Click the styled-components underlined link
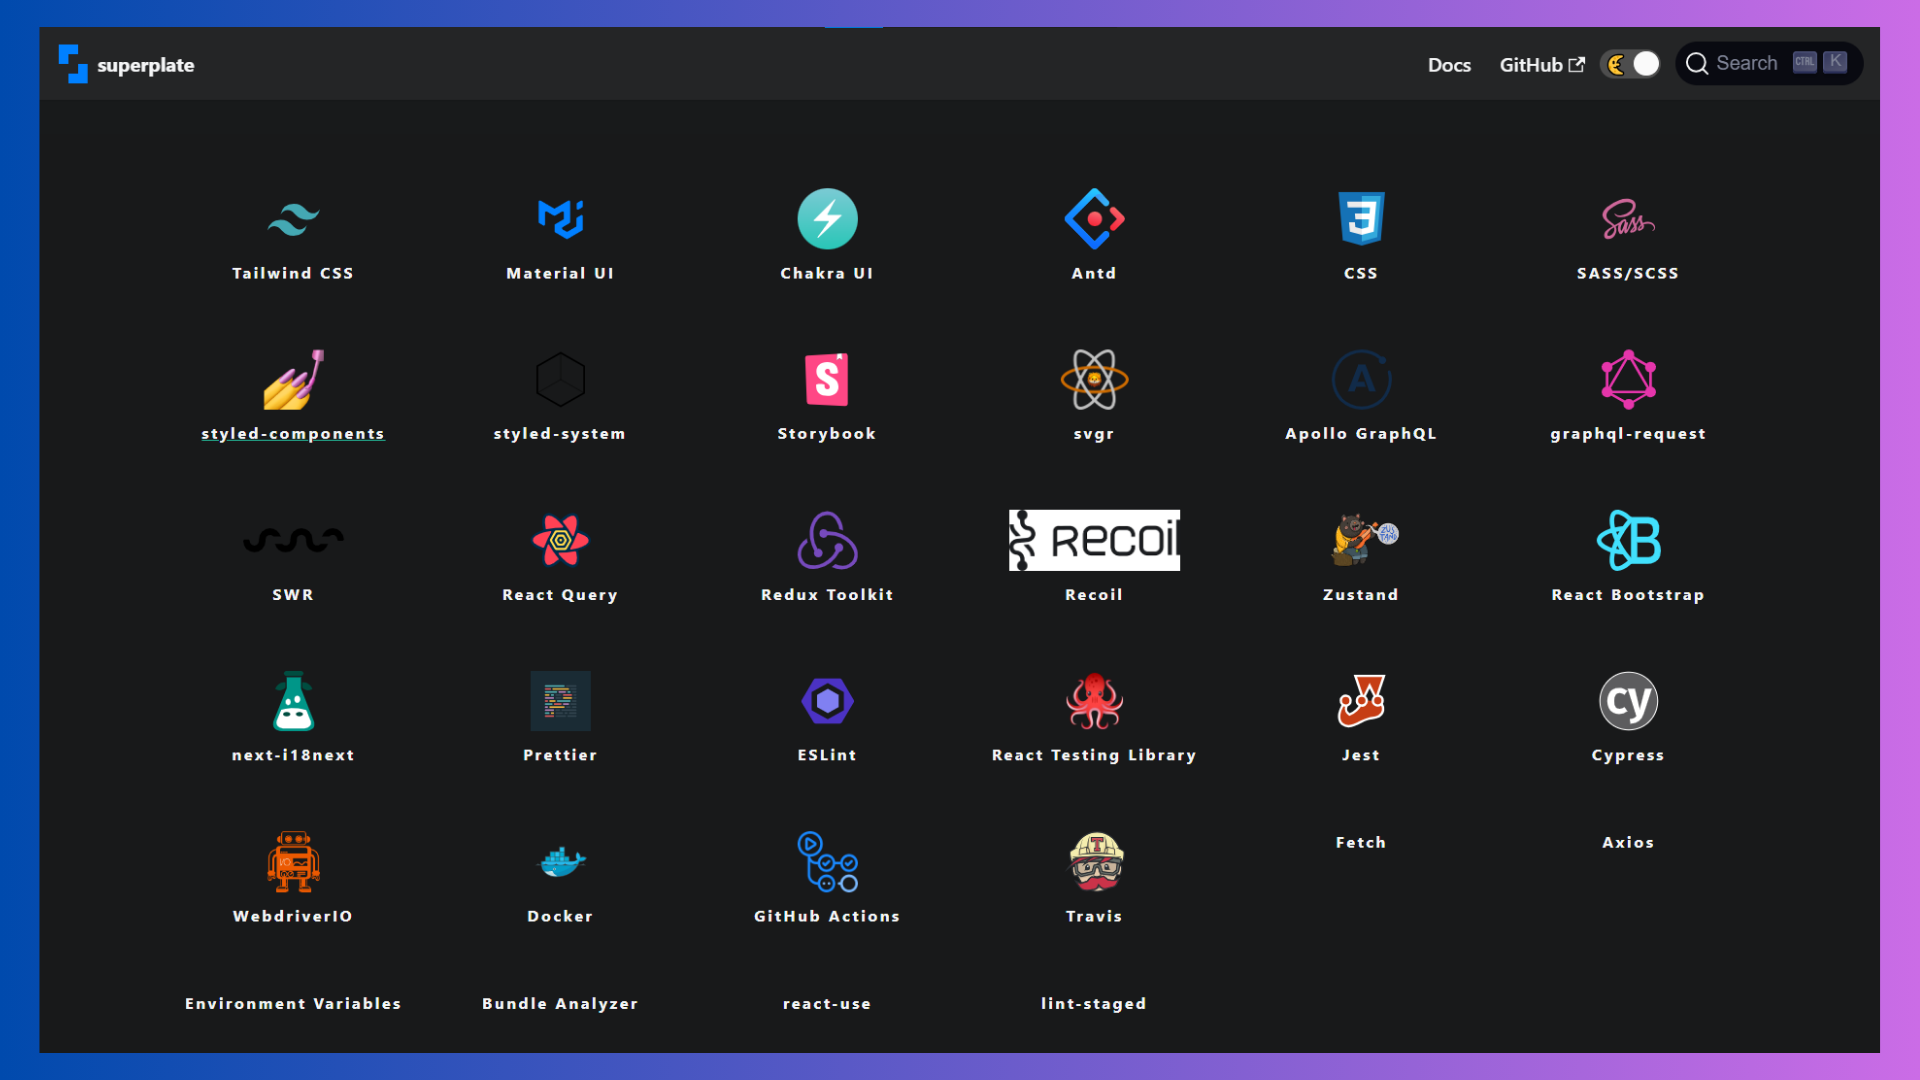Screen dimensions: 1920x1080 click(293, 434)
